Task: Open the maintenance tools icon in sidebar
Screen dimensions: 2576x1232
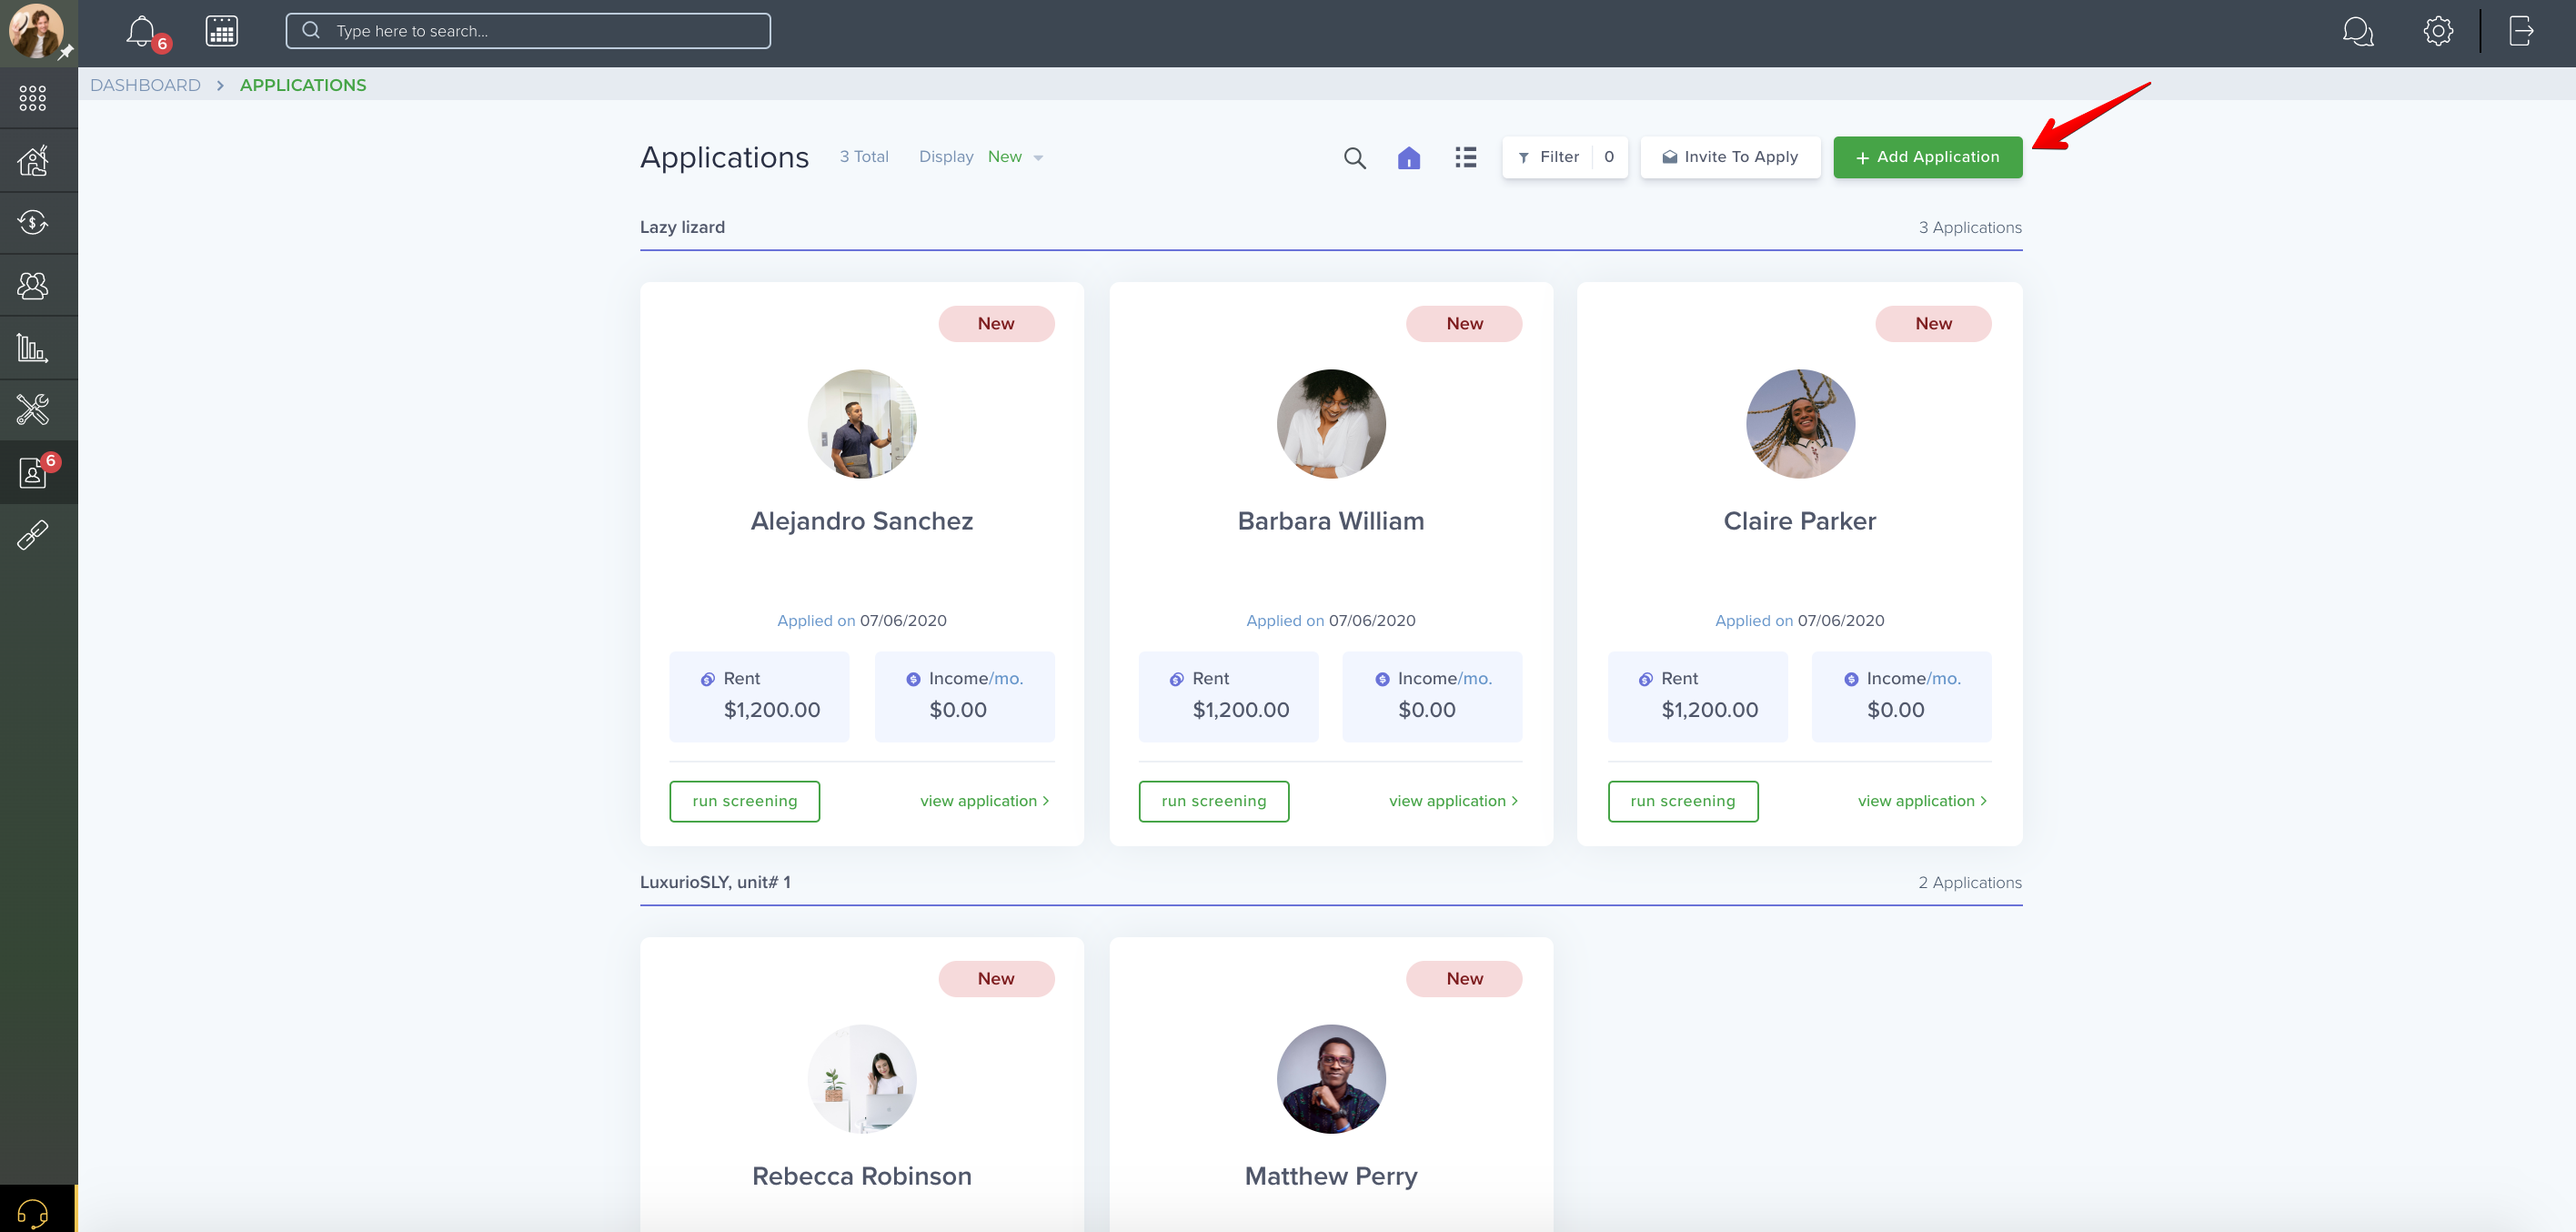Action: click(33, 410)
